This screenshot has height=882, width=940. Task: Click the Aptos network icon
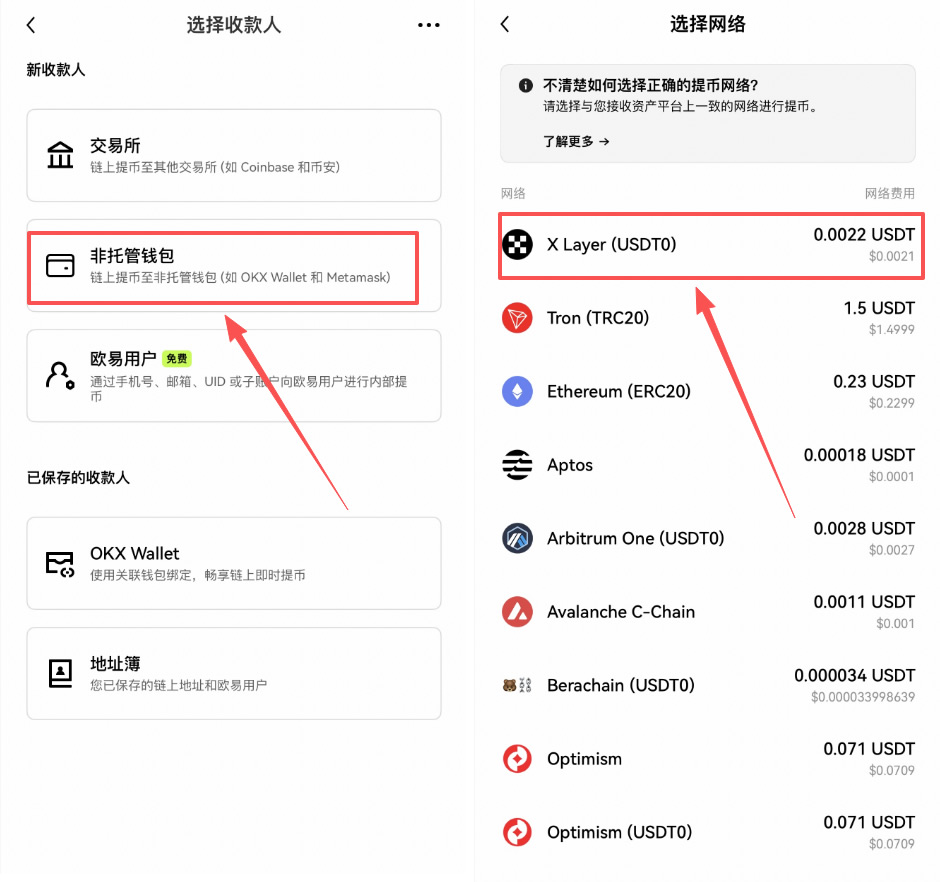click(517, 464)
